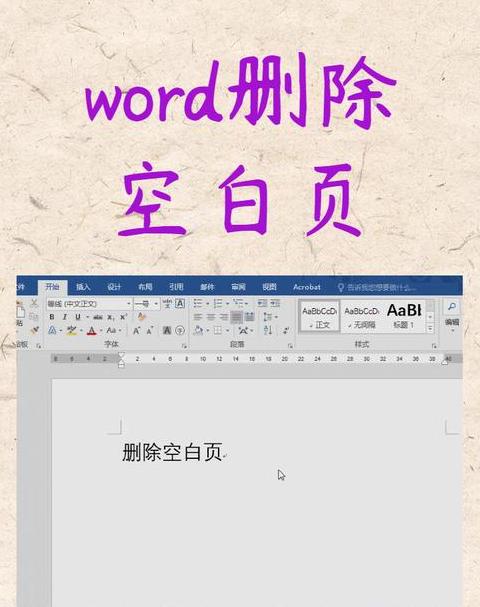This screenshot has height=607, width=480.
Task: Click the Decrease Indent icon
Action: click(x=262, y=303)
